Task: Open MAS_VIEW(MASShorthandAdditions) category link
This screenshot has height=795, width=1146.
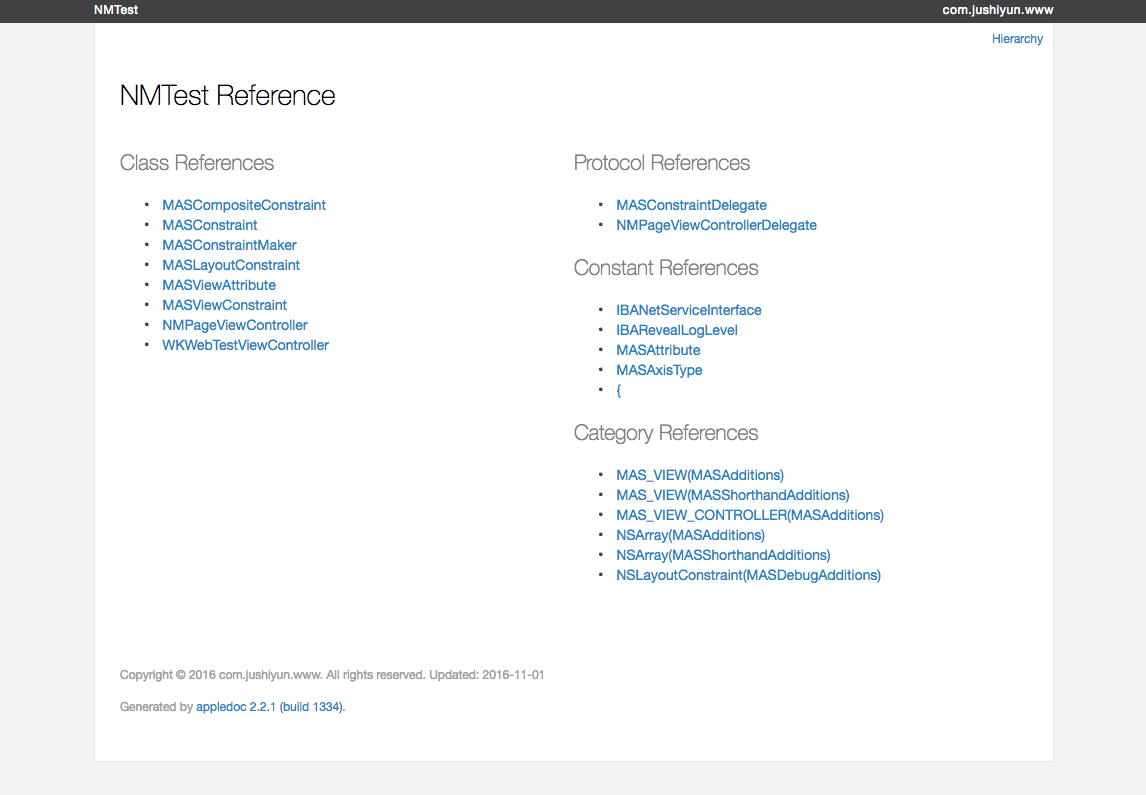Action: click(733, 495)
